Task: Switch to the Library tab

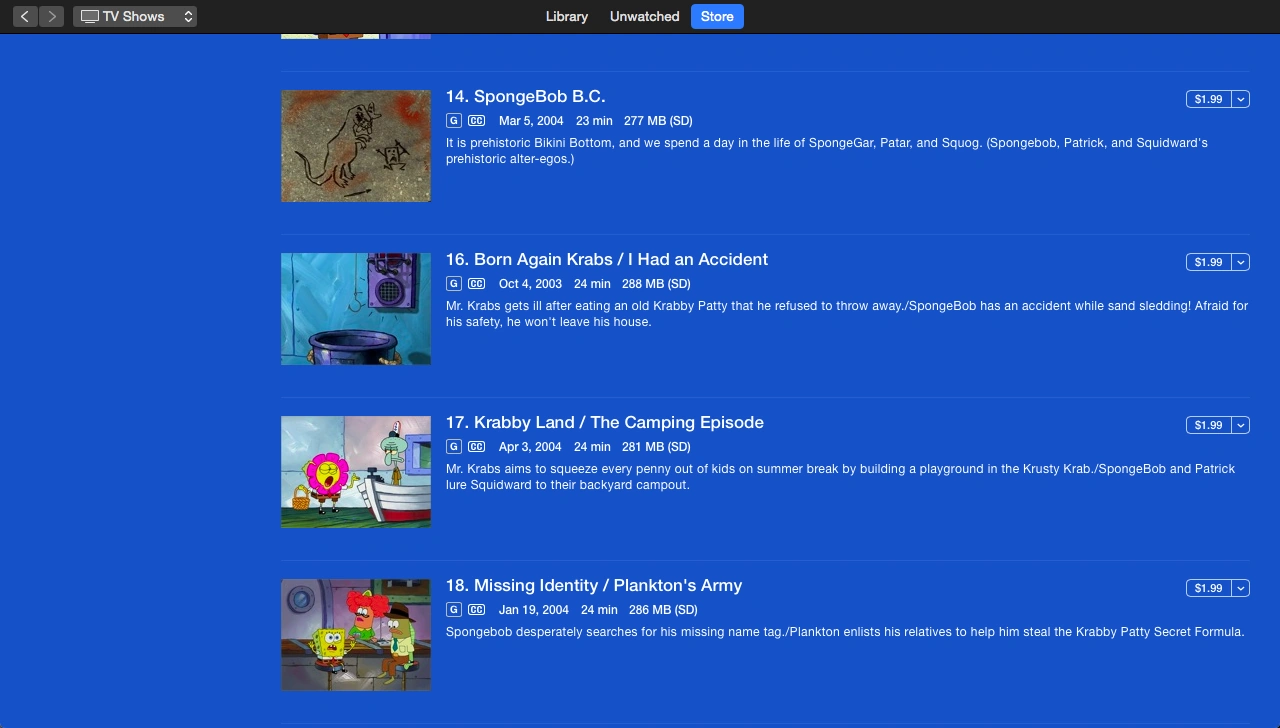Action: (567, 16)
